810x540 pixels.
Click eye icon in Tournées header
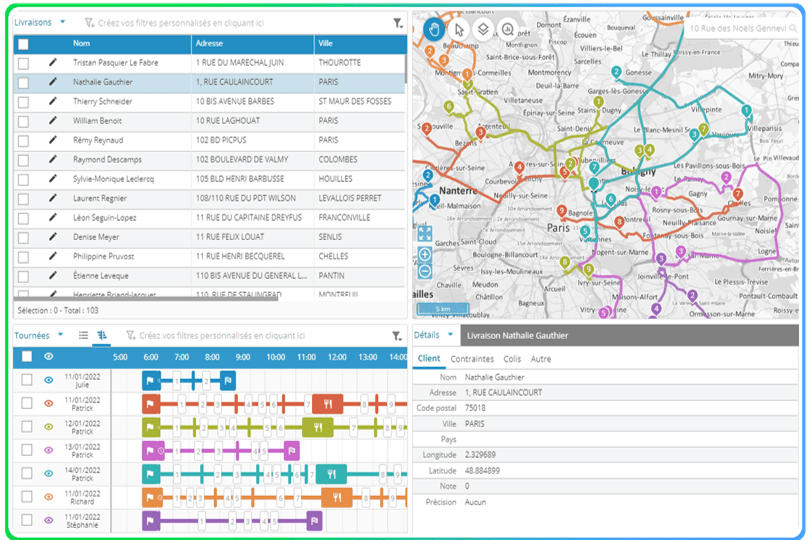pyautogui.click(x=49, y=357)
